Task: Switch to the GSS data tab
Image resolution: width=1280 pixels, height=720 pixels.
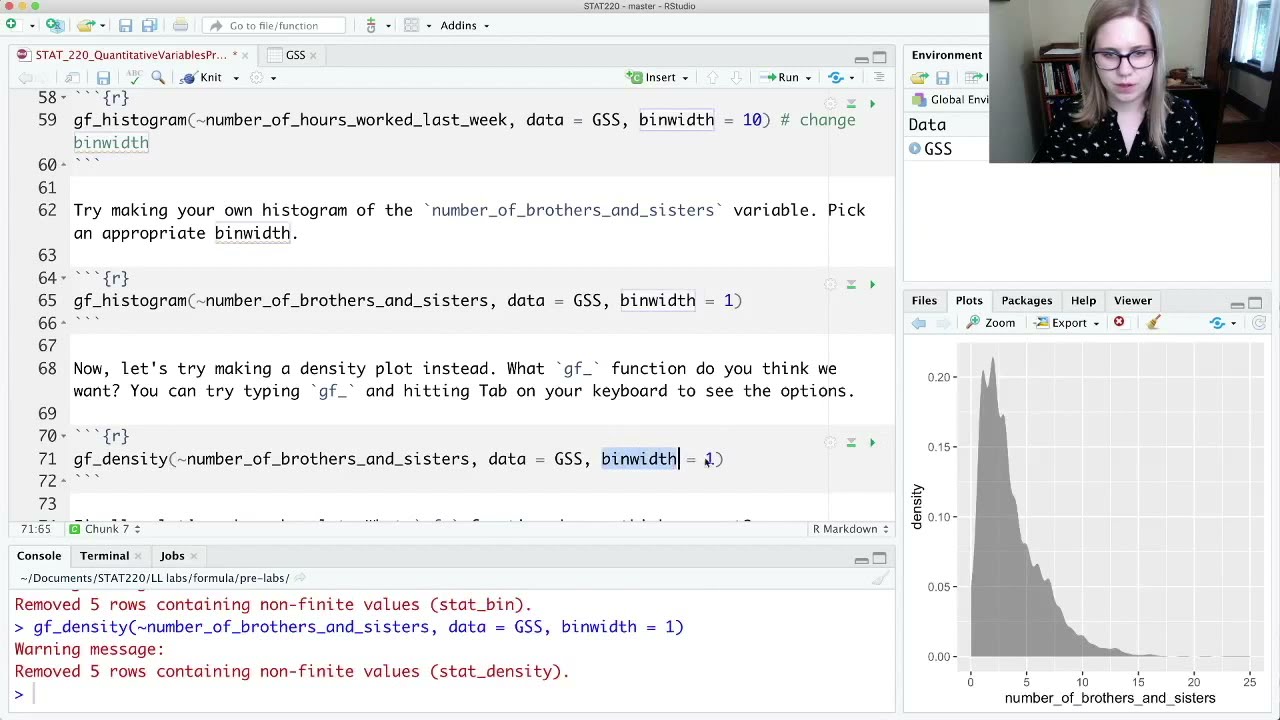Action: click(295, 55)
